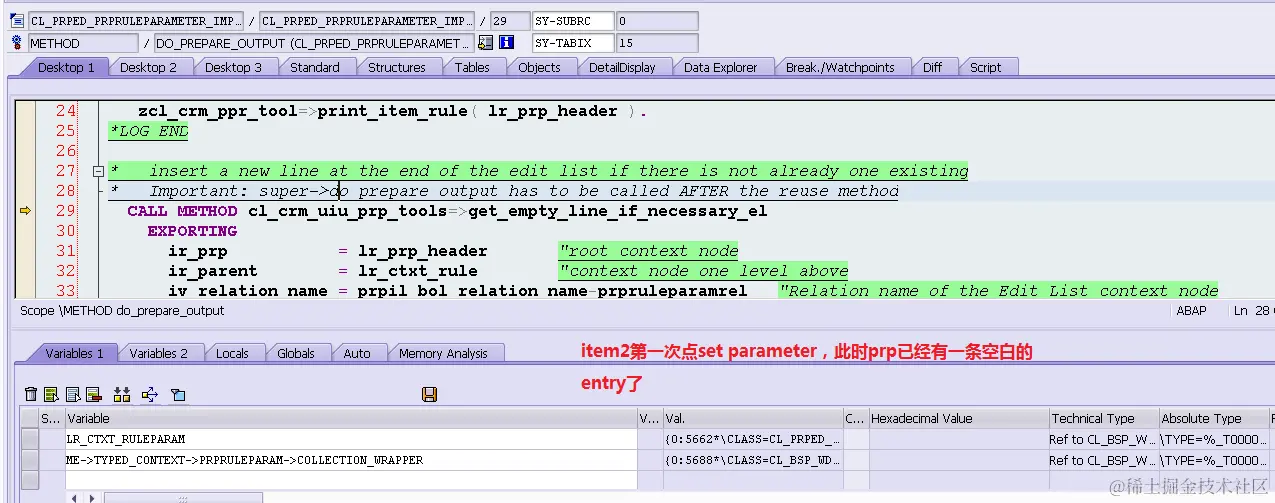The width and height of the screenshot is (1275, 503).
Task: Click the Hexadecimal Value column header
Action: [x=957, y=418]
